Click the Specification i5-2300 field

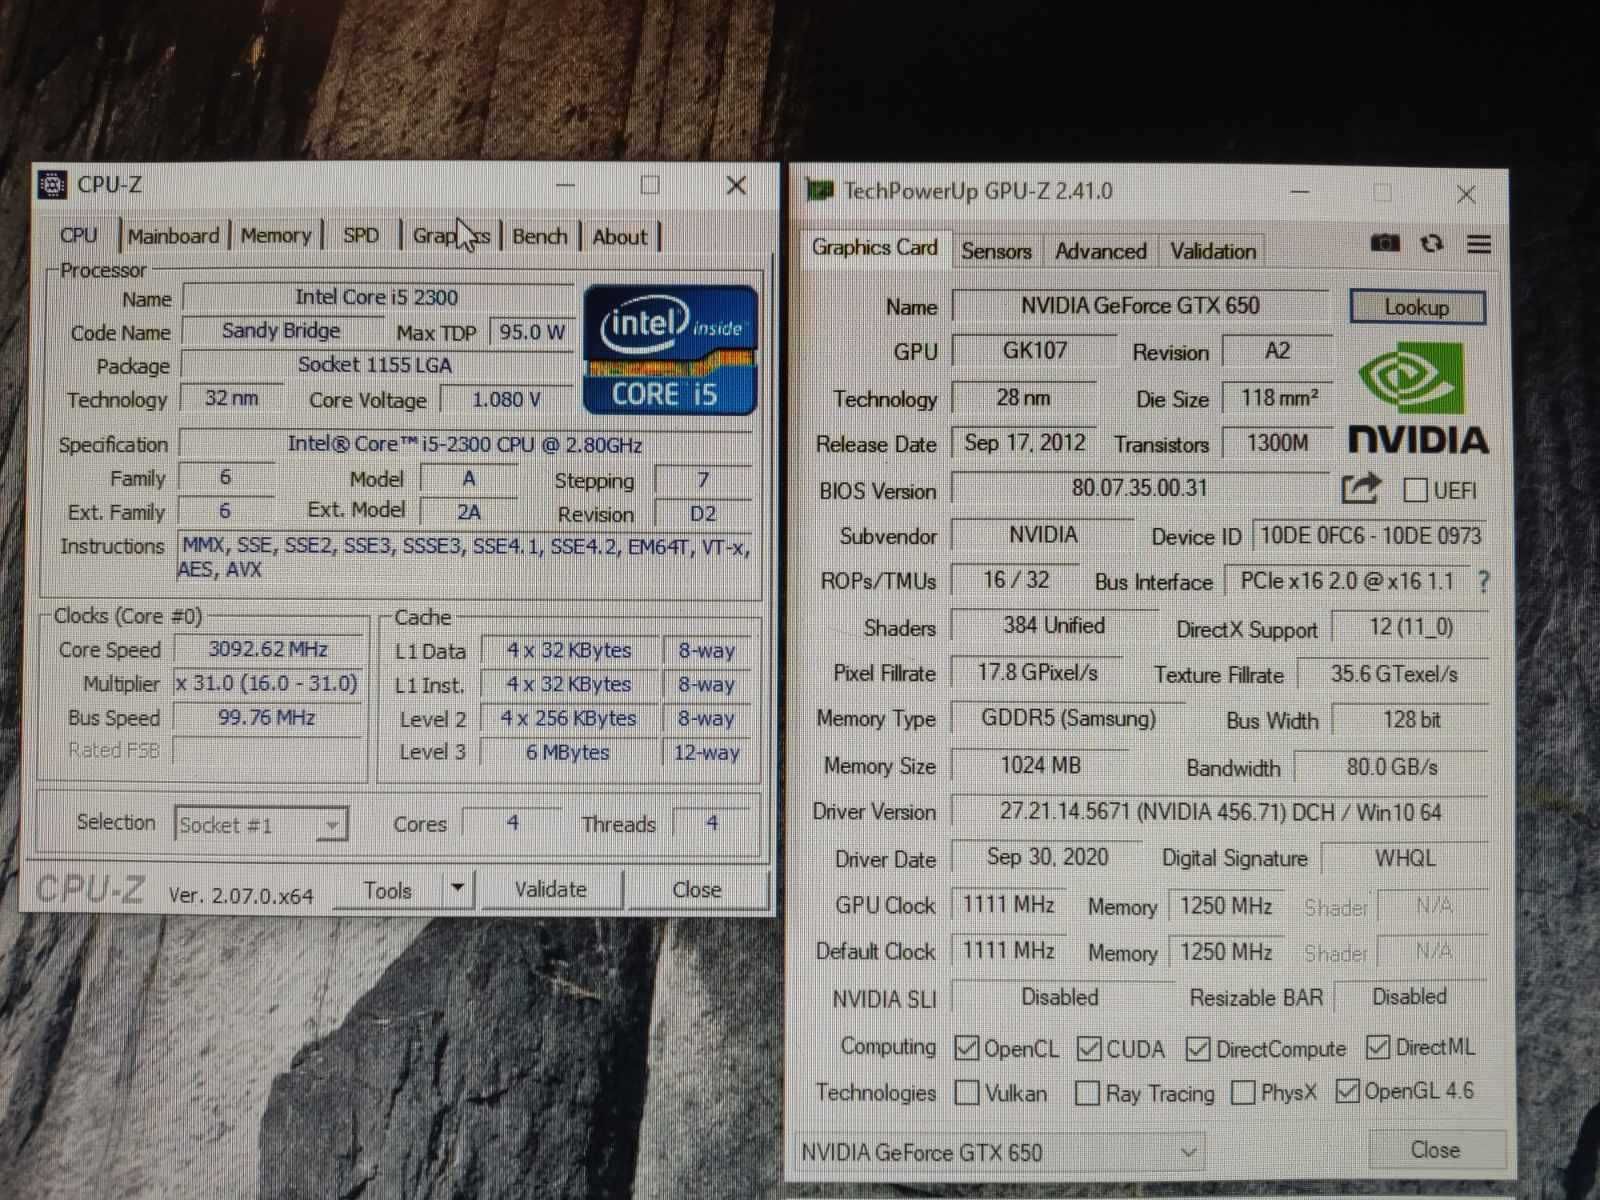pyautogui.click(x=465, y=444)
